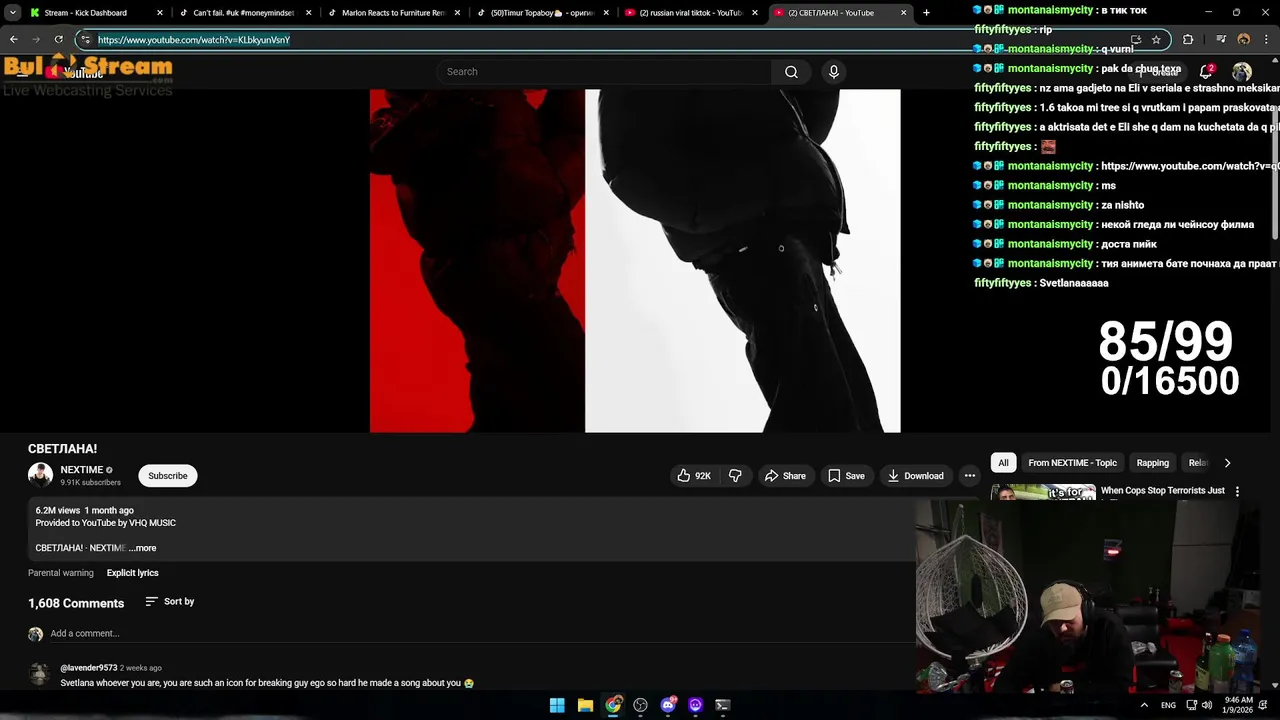Screen dimensions: 1280x720
Task: Reload the current page
Action: pyautogui.click(x=58, y=40)
